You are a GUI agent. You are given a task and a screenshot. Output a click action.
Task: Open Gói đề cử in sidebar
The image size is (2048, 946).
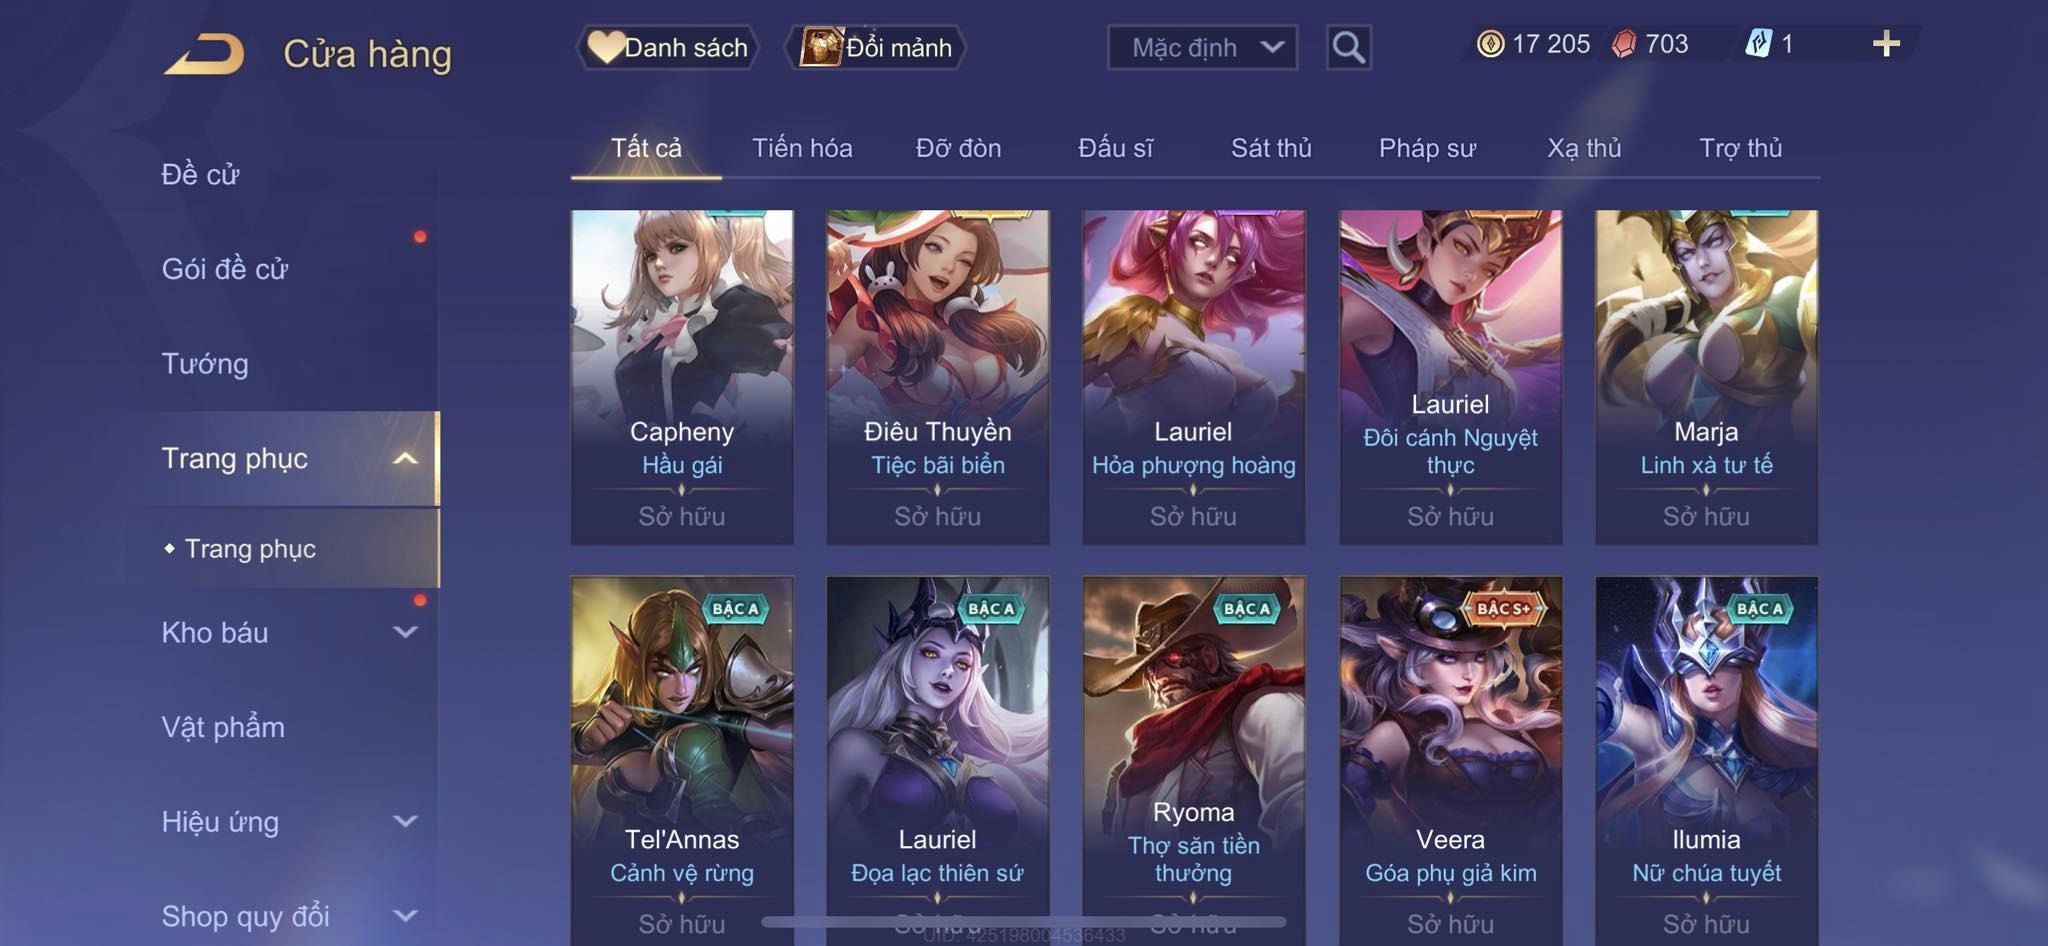coord(225,269)
